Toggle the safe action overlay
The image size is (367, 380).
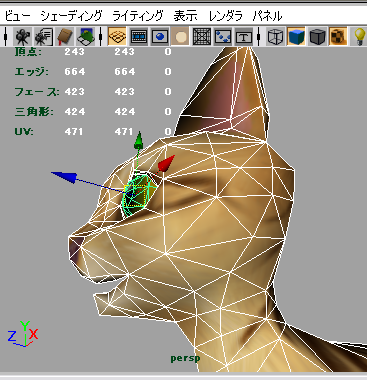coord(223,36)
